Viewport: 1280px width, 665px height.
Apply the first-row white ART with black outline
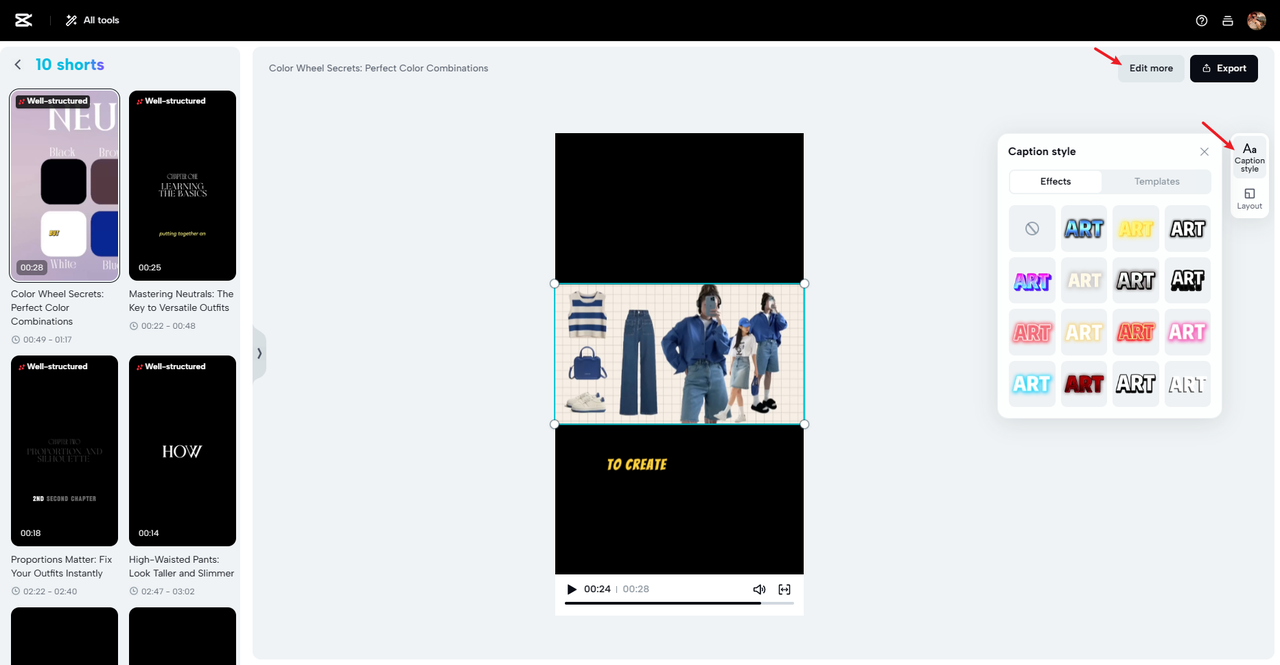(1187, 229)
